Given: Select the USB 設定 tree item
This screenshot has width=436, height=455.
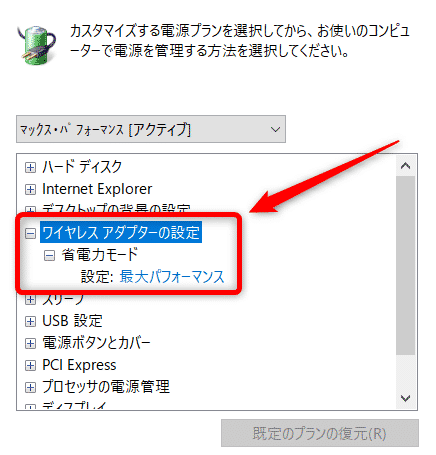Looking at the screenshot, I should [x=72, y=321].
